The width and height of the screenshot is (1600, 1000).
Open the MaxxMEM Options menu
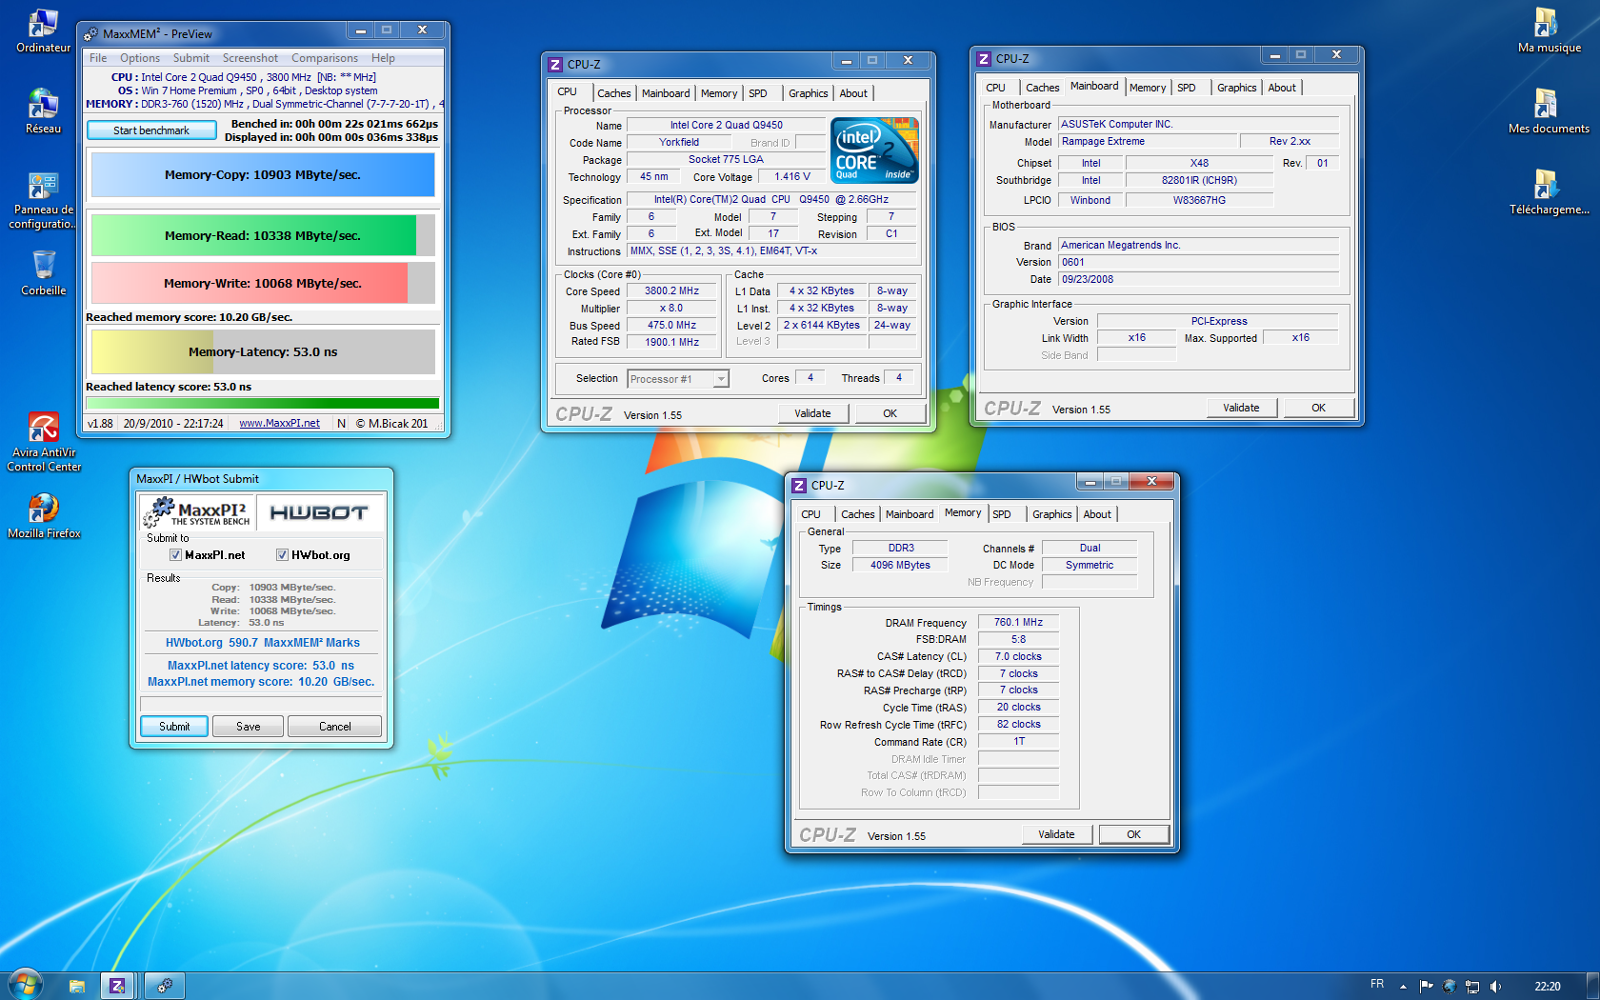pyautogui.click(x=140, y=58)
